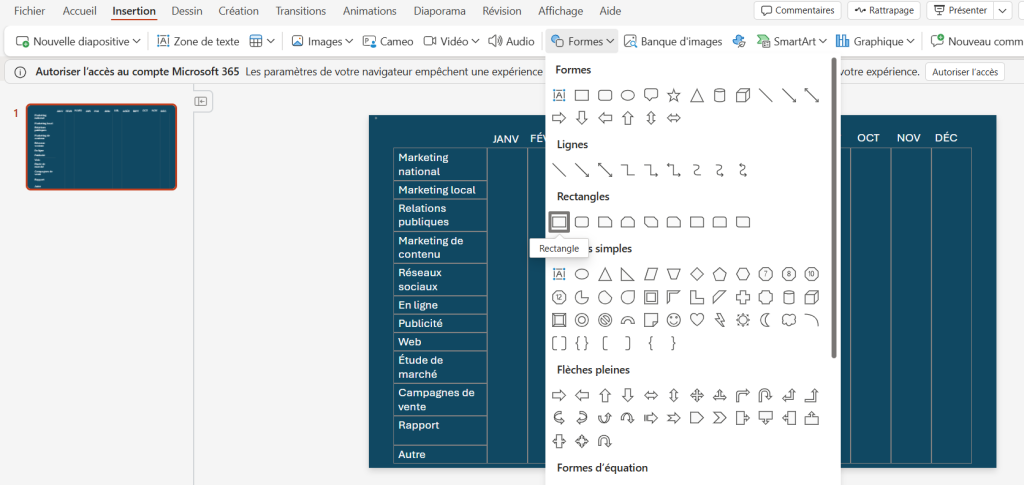Open Banque d'images

pos(673,41)
